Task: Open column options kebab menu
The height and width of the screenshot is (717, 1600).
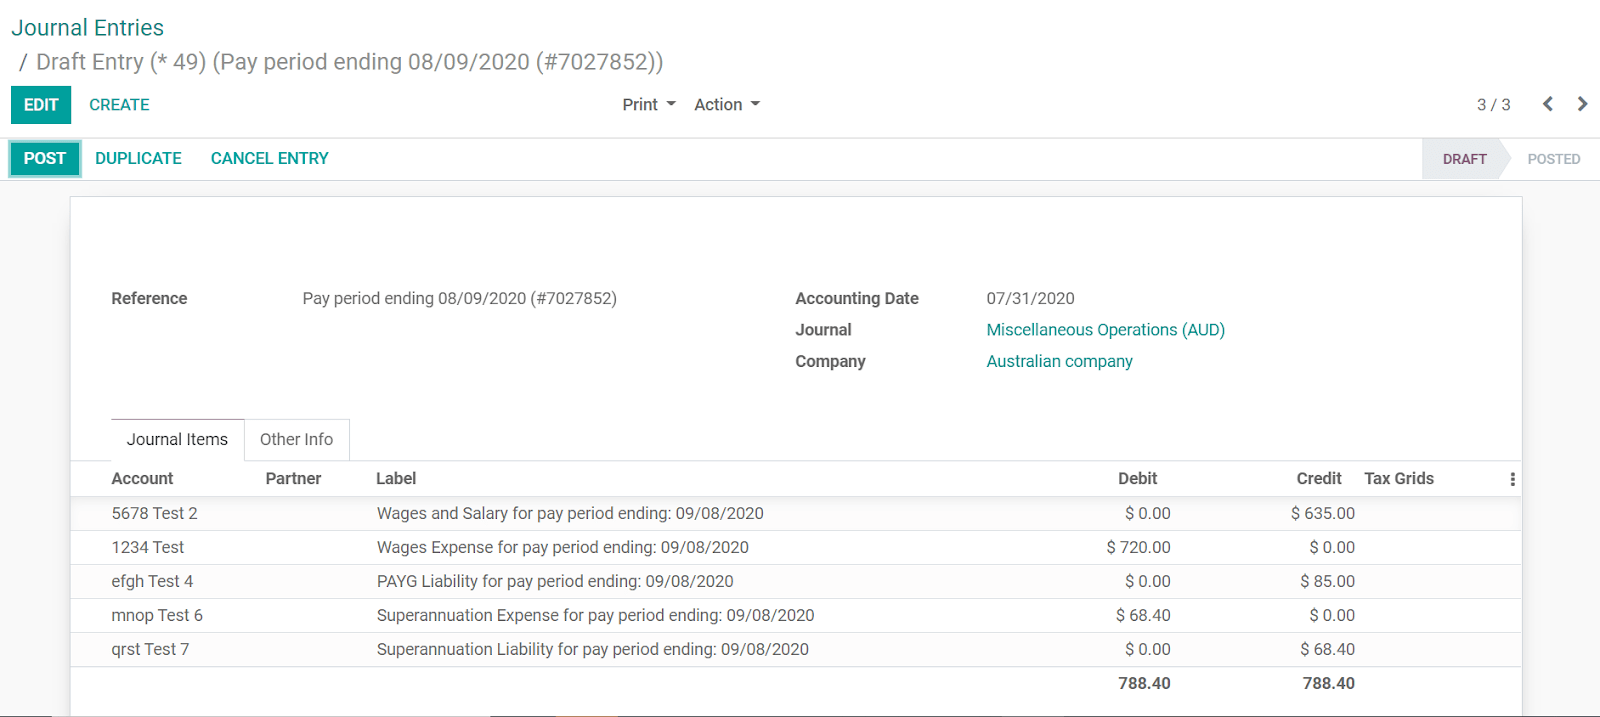Action: click(x=1512, y=479)
